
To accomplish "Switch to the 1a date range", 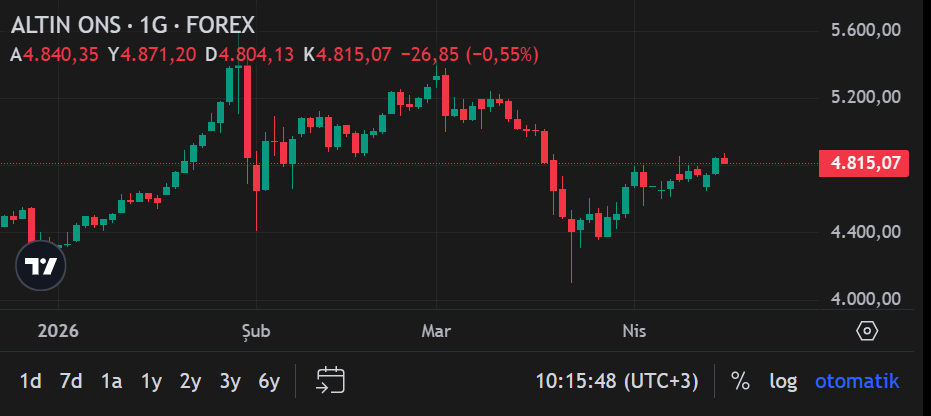I will pyautogui.click(x=111, y=381).
